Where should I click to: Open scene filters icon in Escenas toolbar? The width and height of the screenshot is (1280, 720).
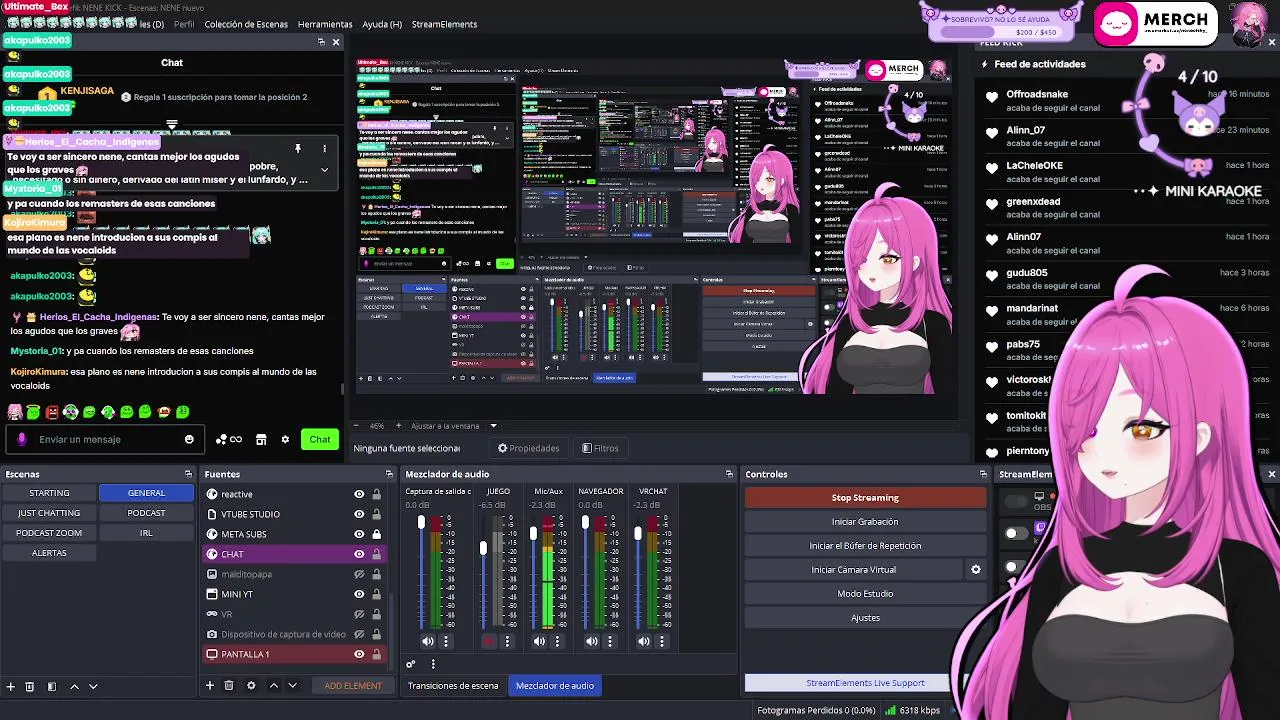(51, 686)
